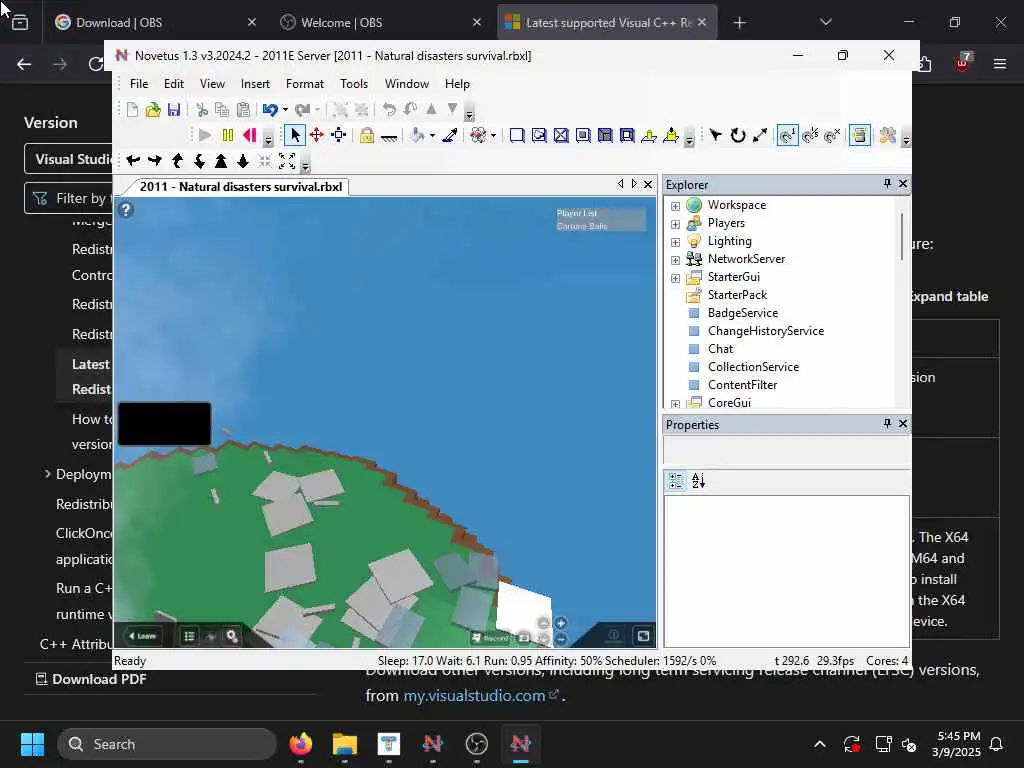Open OBS Studio from the taskbar

477,744
